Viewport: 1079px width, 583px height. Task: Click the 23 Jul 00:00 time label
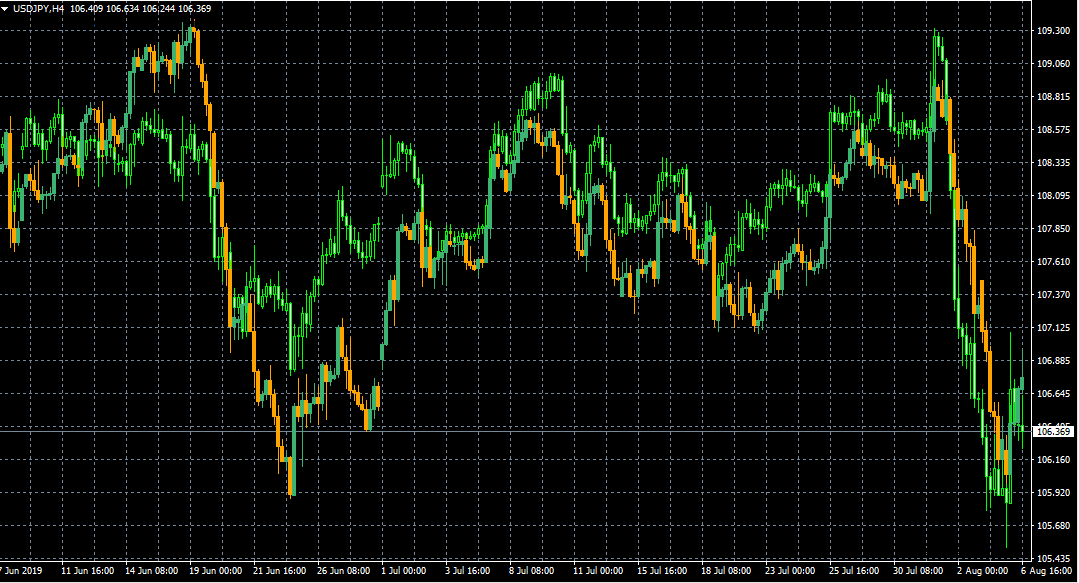790,571
